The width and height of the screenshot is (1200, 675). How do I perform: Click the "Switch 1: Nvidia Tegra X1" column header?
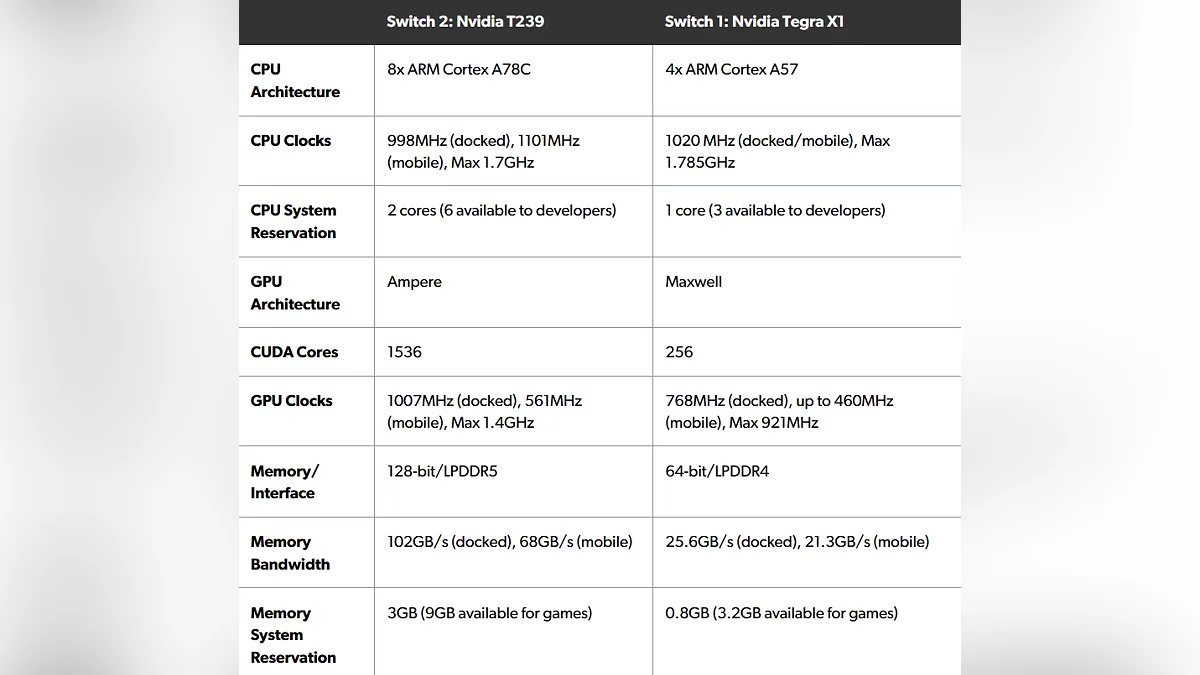pyautogui.click(x=754, y=21)
